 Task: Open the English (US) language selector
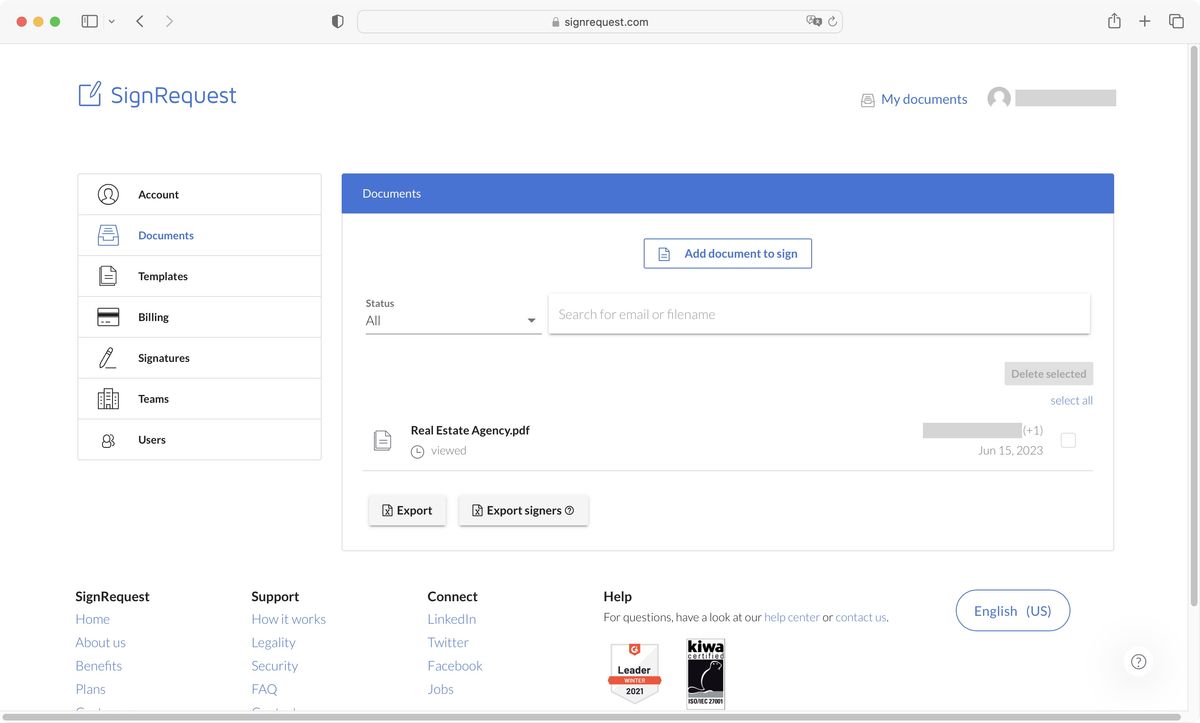pyautogui.click(x=1012, y=611)
